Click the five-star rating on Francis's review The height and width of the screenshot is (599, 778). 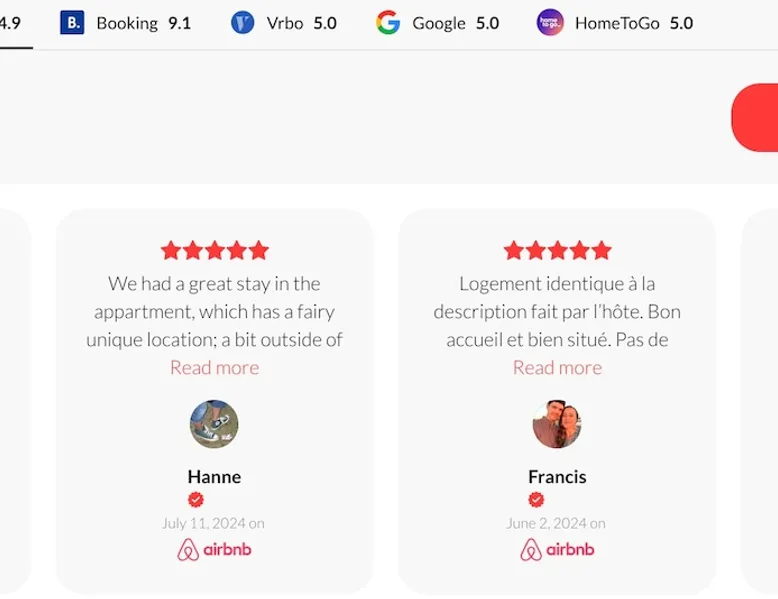(557, 250)
